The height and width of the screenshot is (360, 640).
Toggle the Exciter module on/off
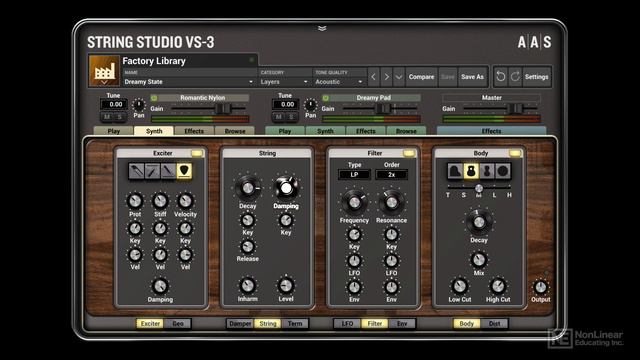(x=197, y=153)
